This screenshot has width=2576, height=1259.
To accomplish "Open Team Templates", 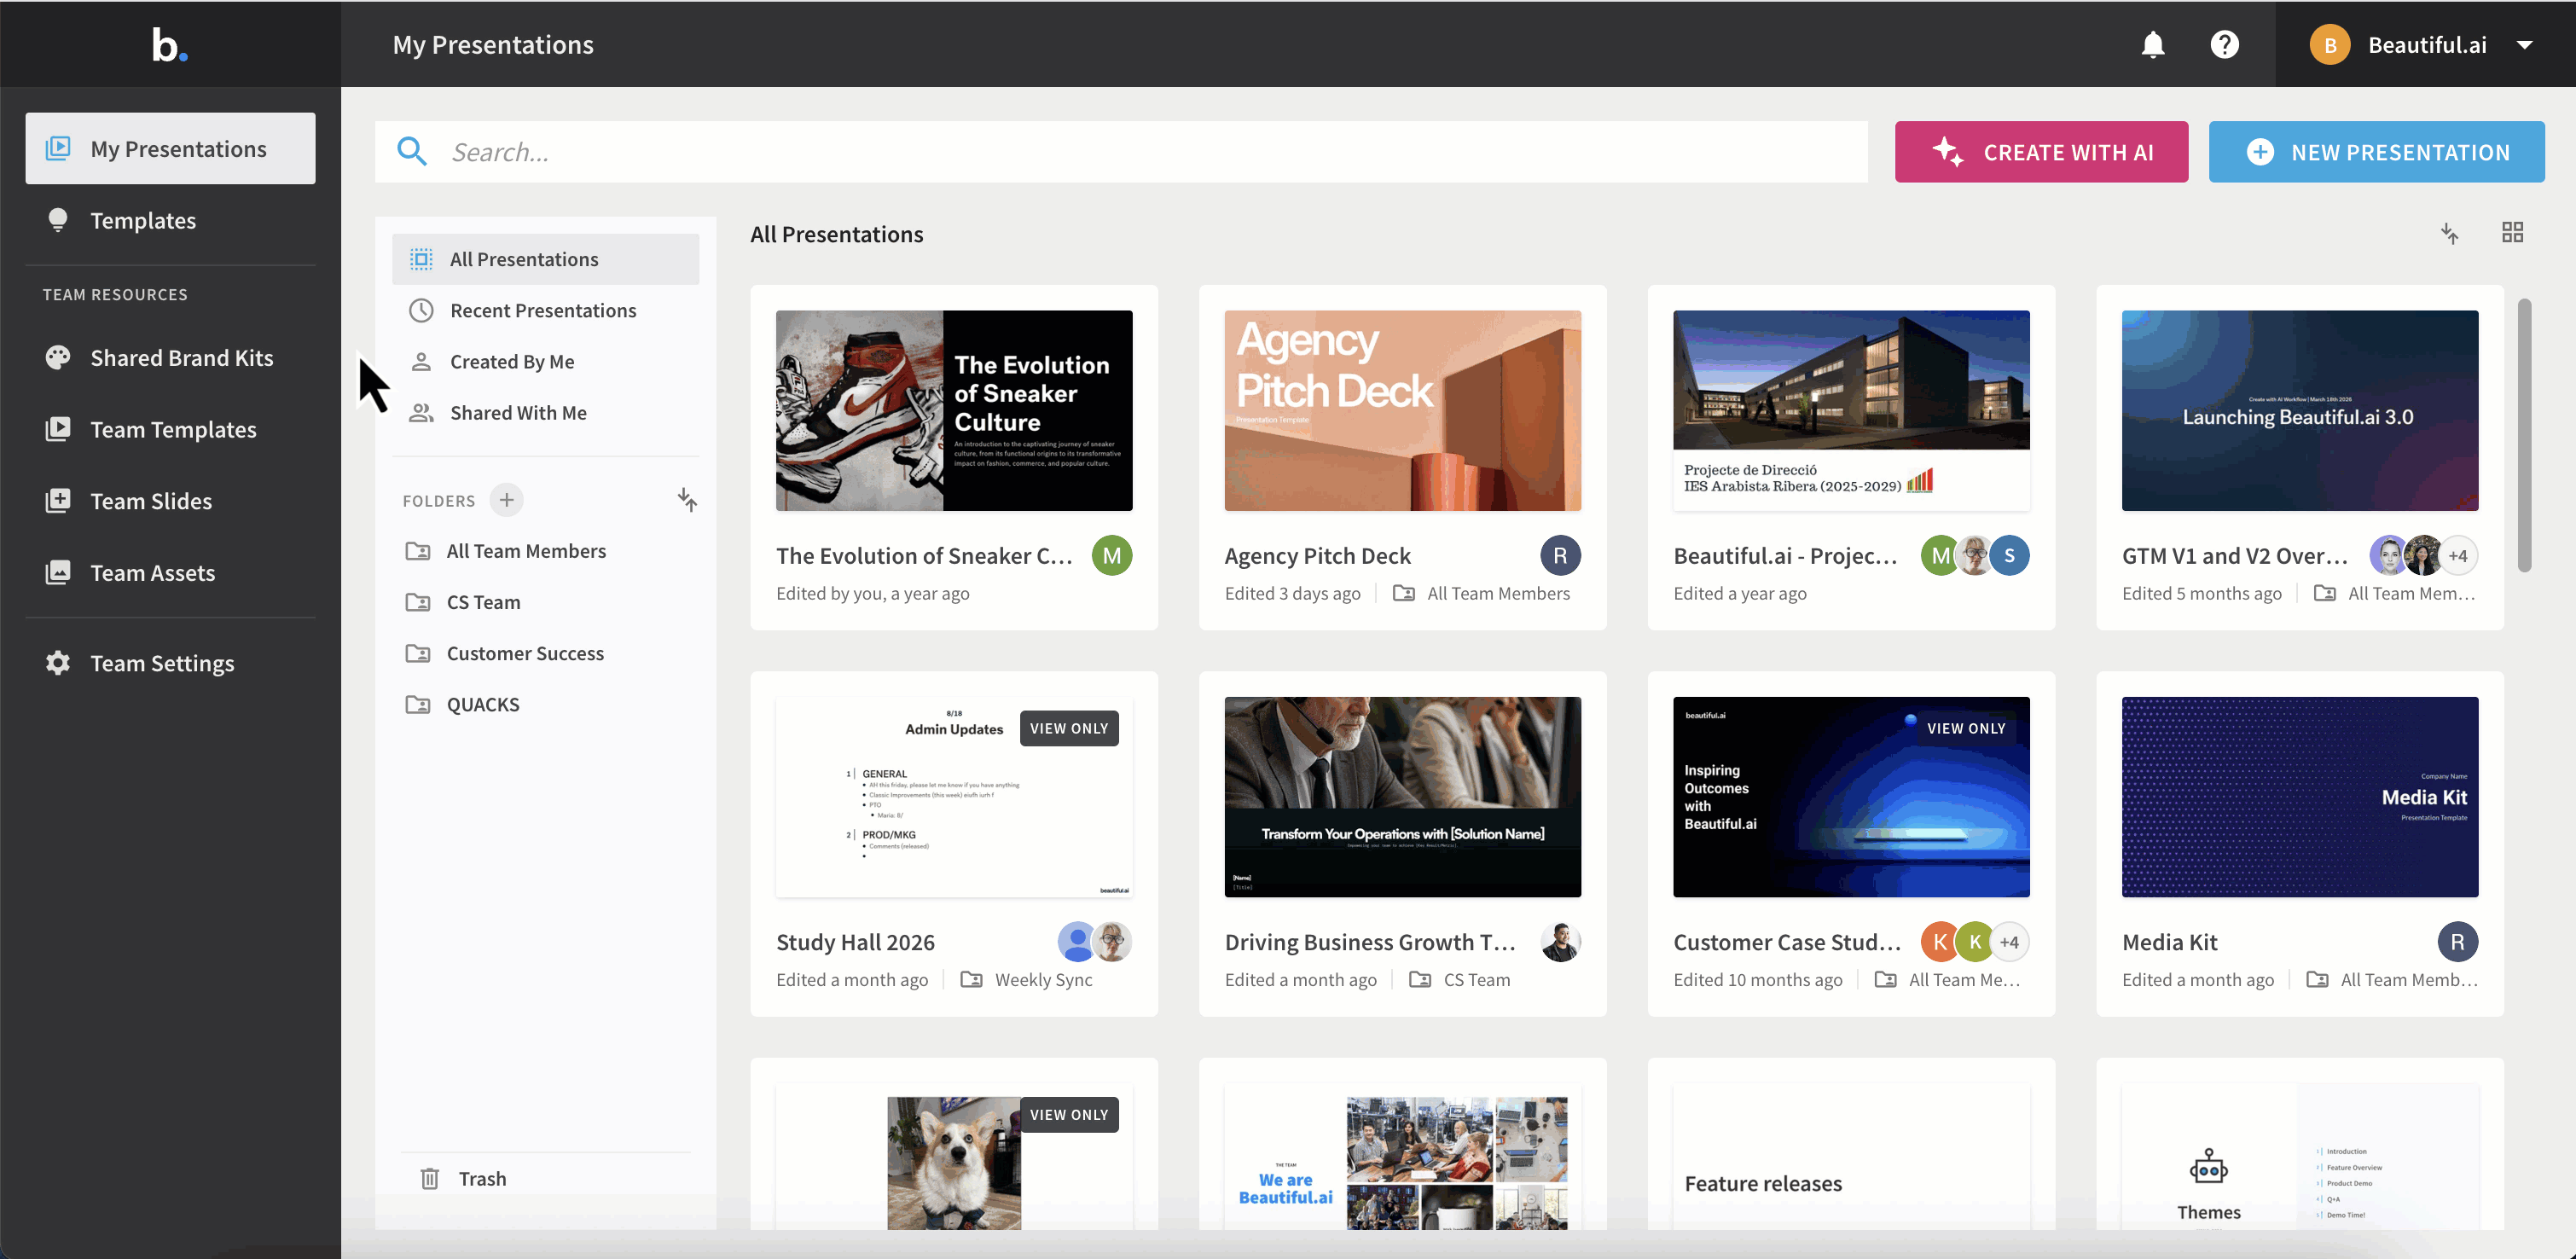I will (x=170, y=429).
